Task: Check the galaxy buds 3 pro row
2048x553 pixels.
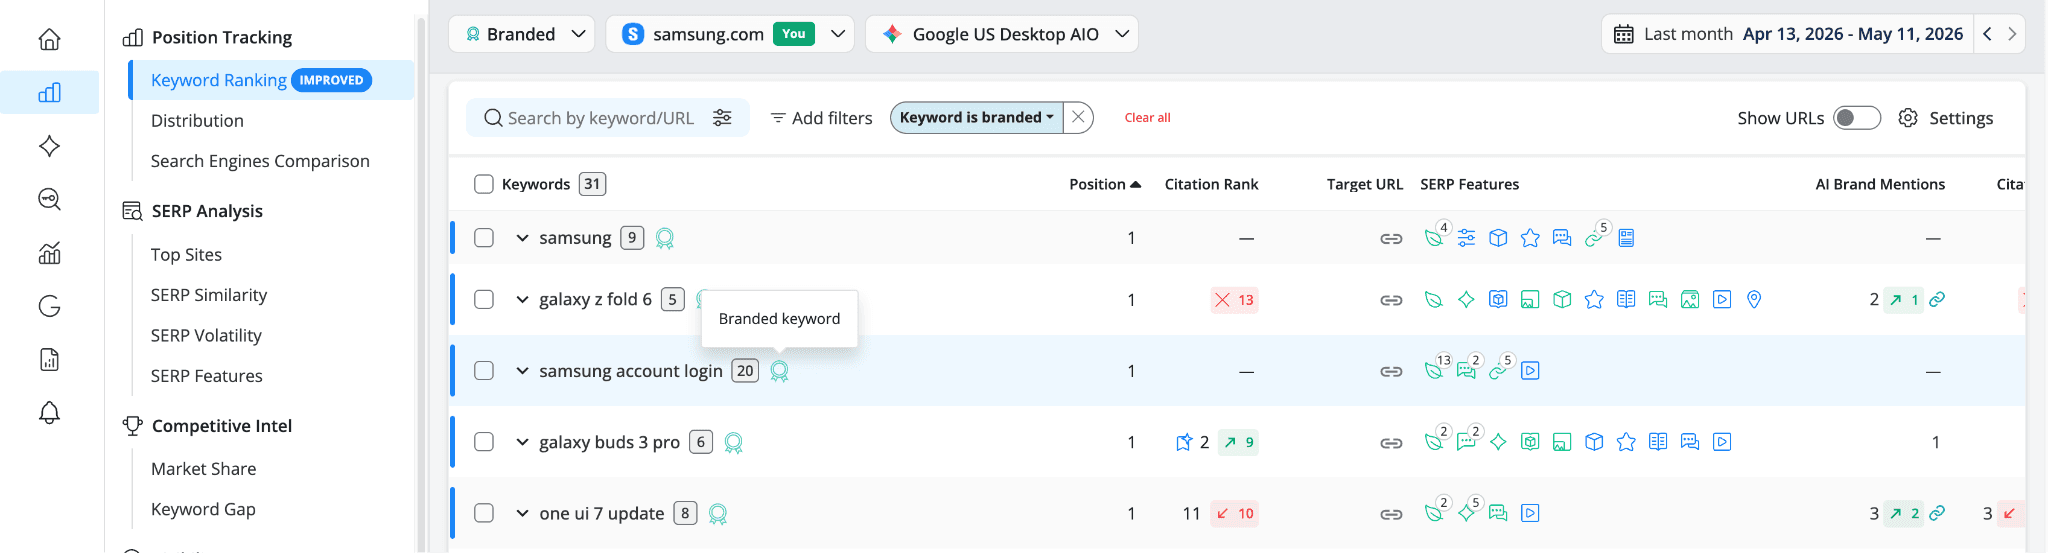Action: [484, 442]
